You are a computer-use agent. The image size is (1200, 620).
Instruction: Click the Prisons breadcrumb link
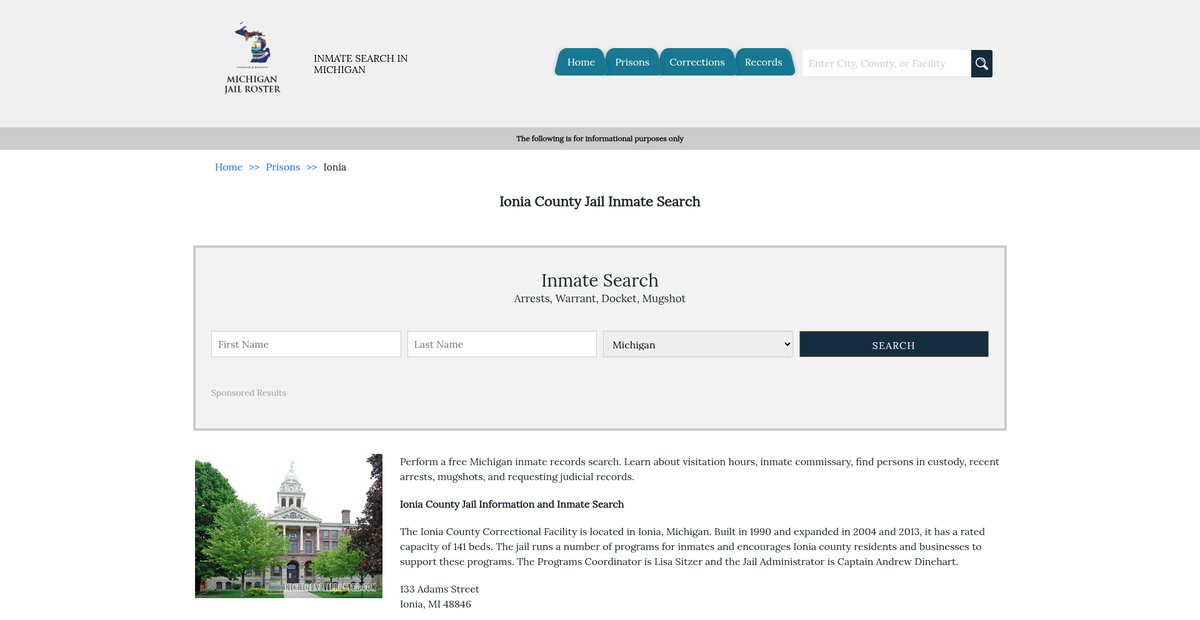click(283, 167)
